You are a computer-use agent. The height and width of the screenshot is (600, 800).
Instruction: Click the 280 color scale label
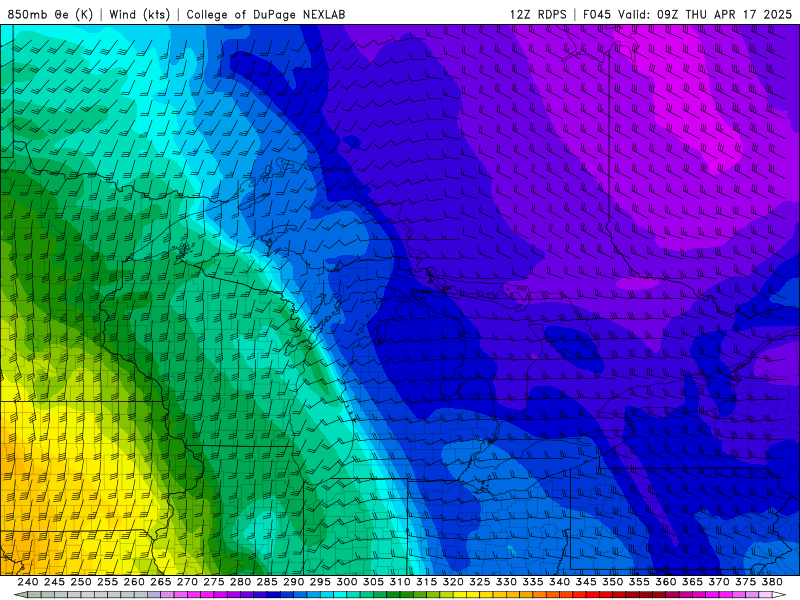pos(240,582)
